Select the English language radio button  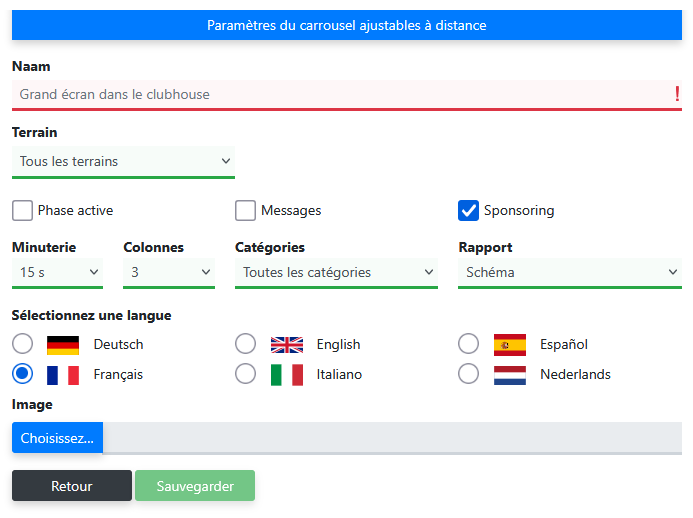[x=245, y=344]
